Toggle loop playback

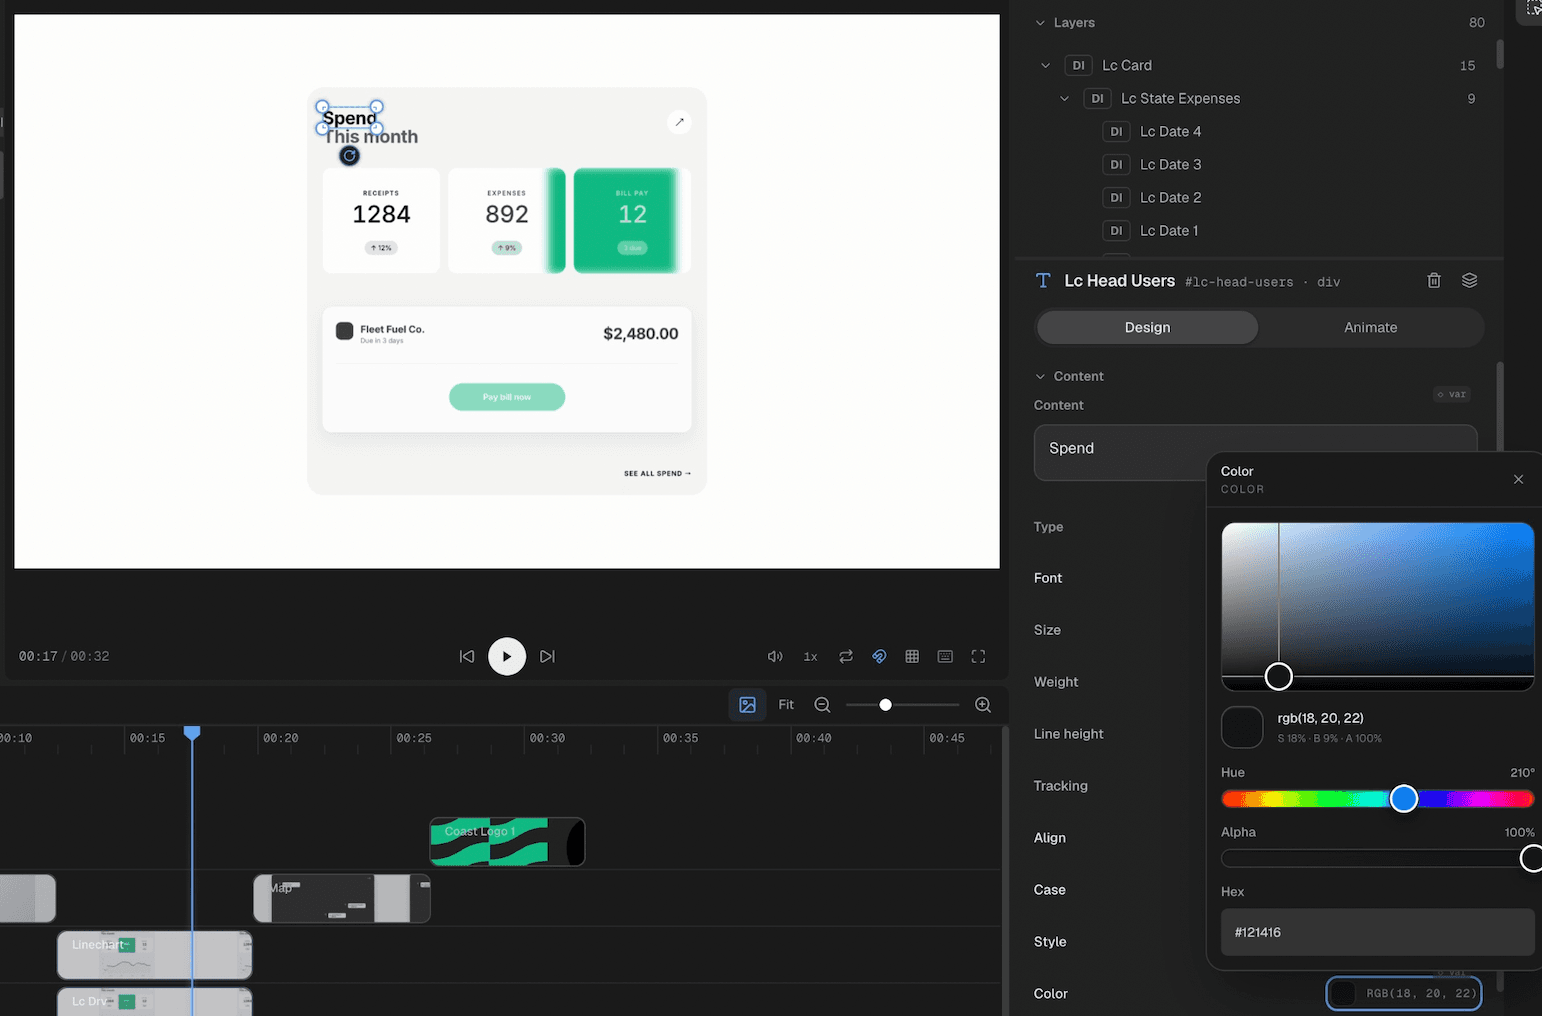coord(846,656)
